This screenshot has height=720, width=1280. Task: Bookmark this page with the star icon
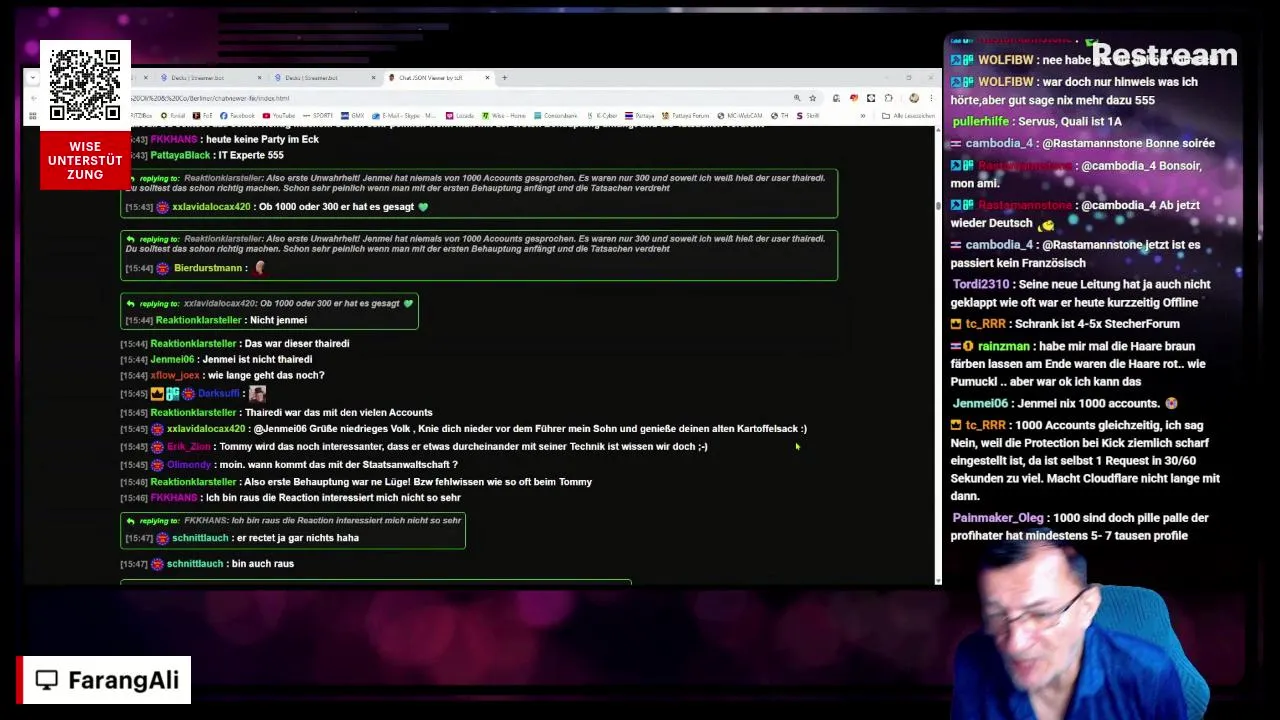[812, 98]
